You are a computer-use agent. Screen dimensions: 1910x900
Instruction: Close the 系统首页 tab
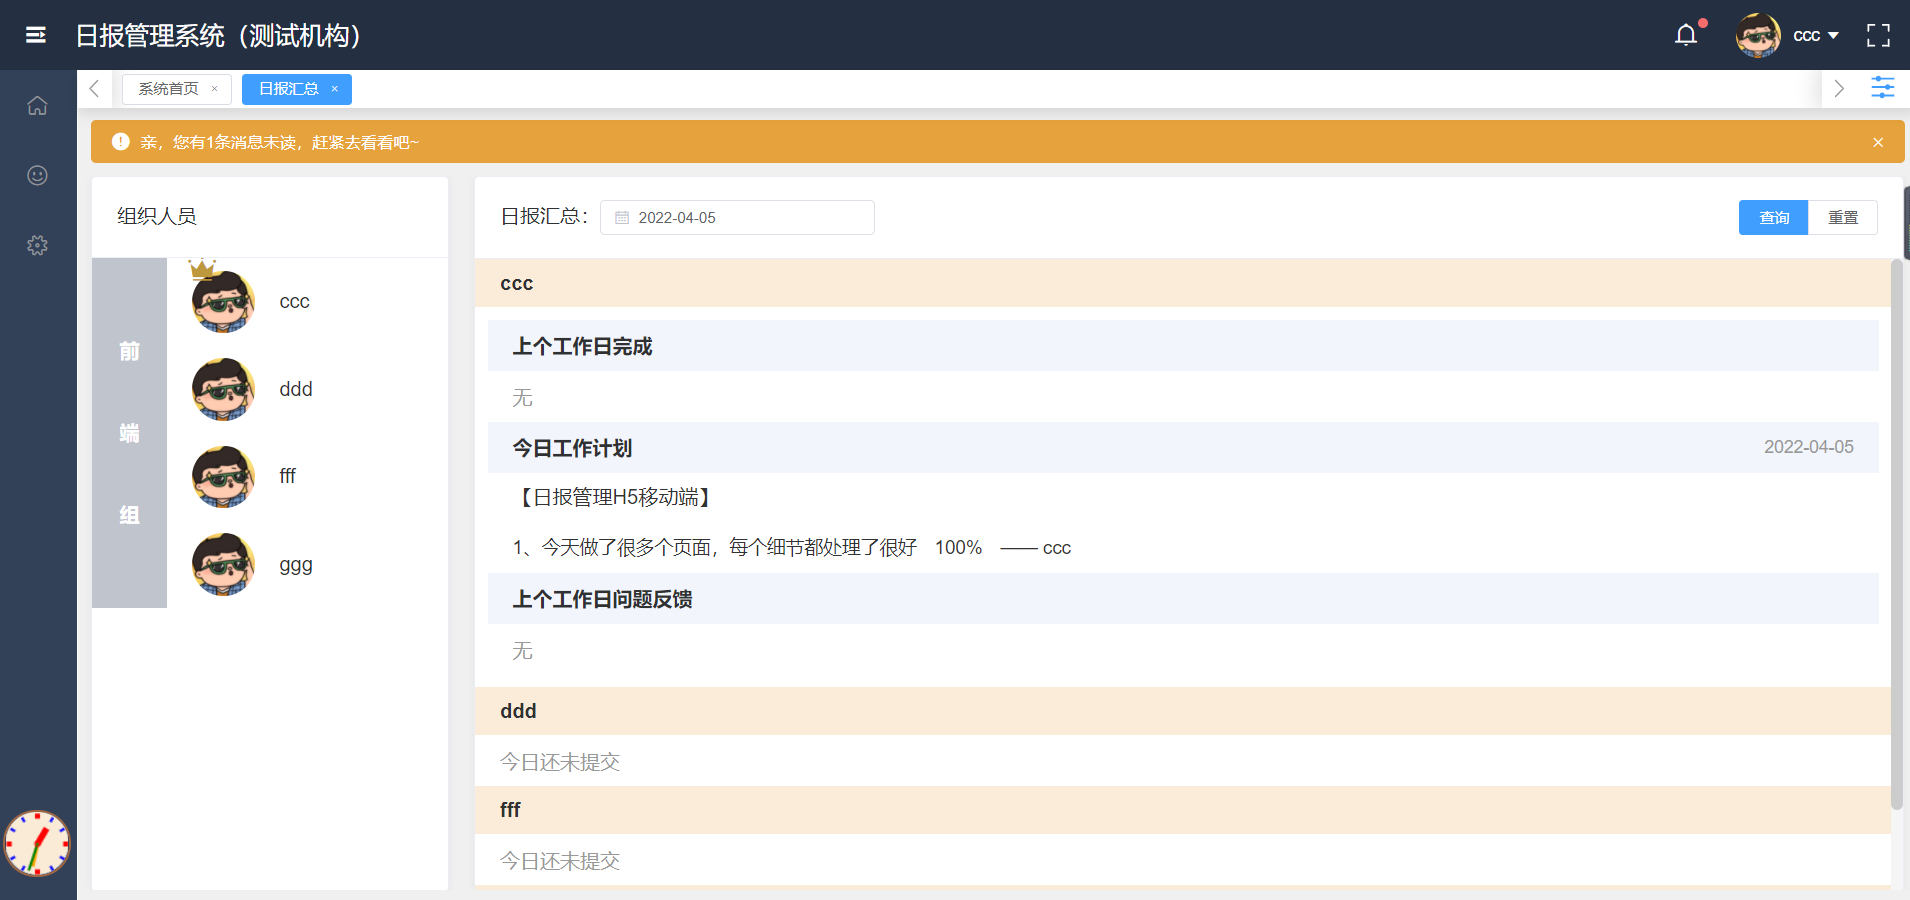pos(214,89)
